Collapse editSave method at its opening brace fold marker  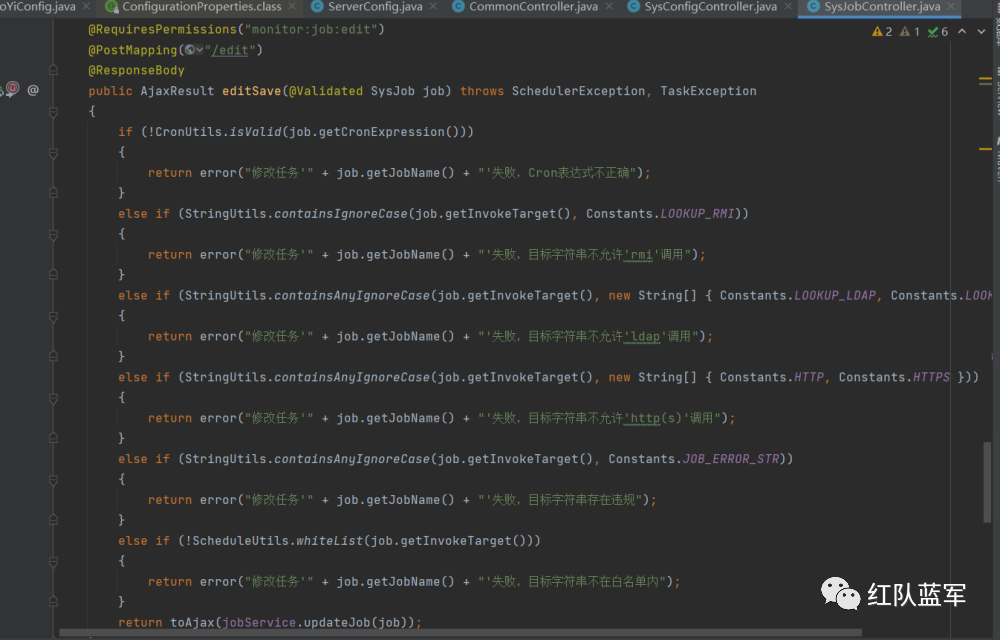click(x=54, y=112)
